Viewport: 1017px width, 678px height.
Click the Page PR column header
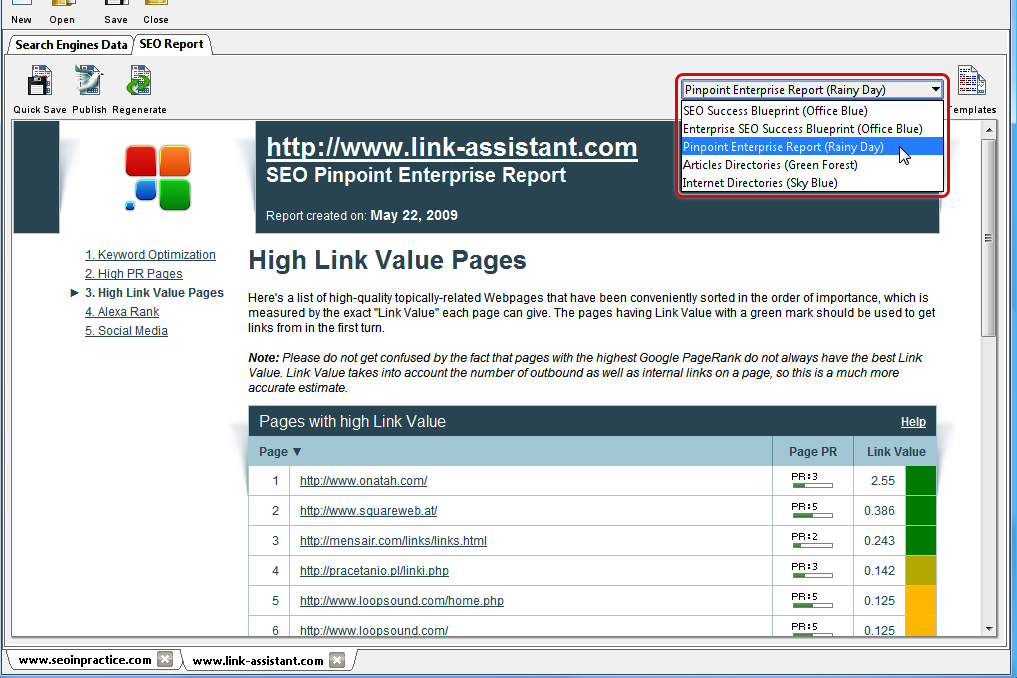tap(813, 452)
